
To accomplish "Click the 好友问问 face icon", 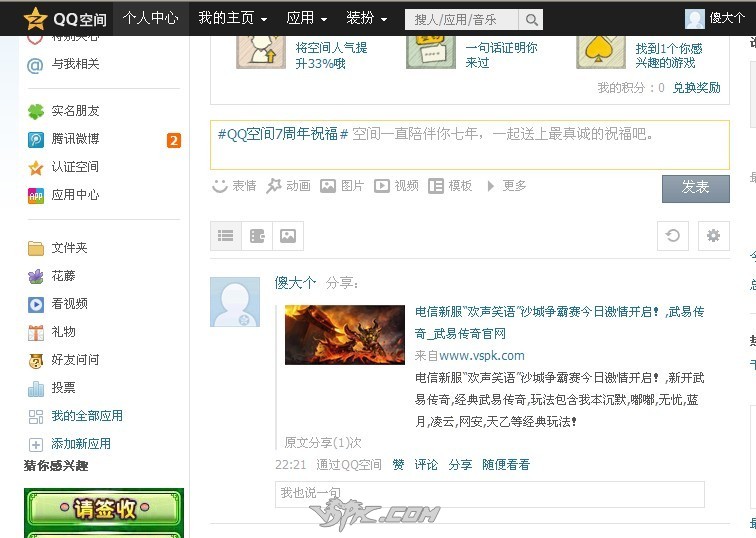I will tap(36, 361).
